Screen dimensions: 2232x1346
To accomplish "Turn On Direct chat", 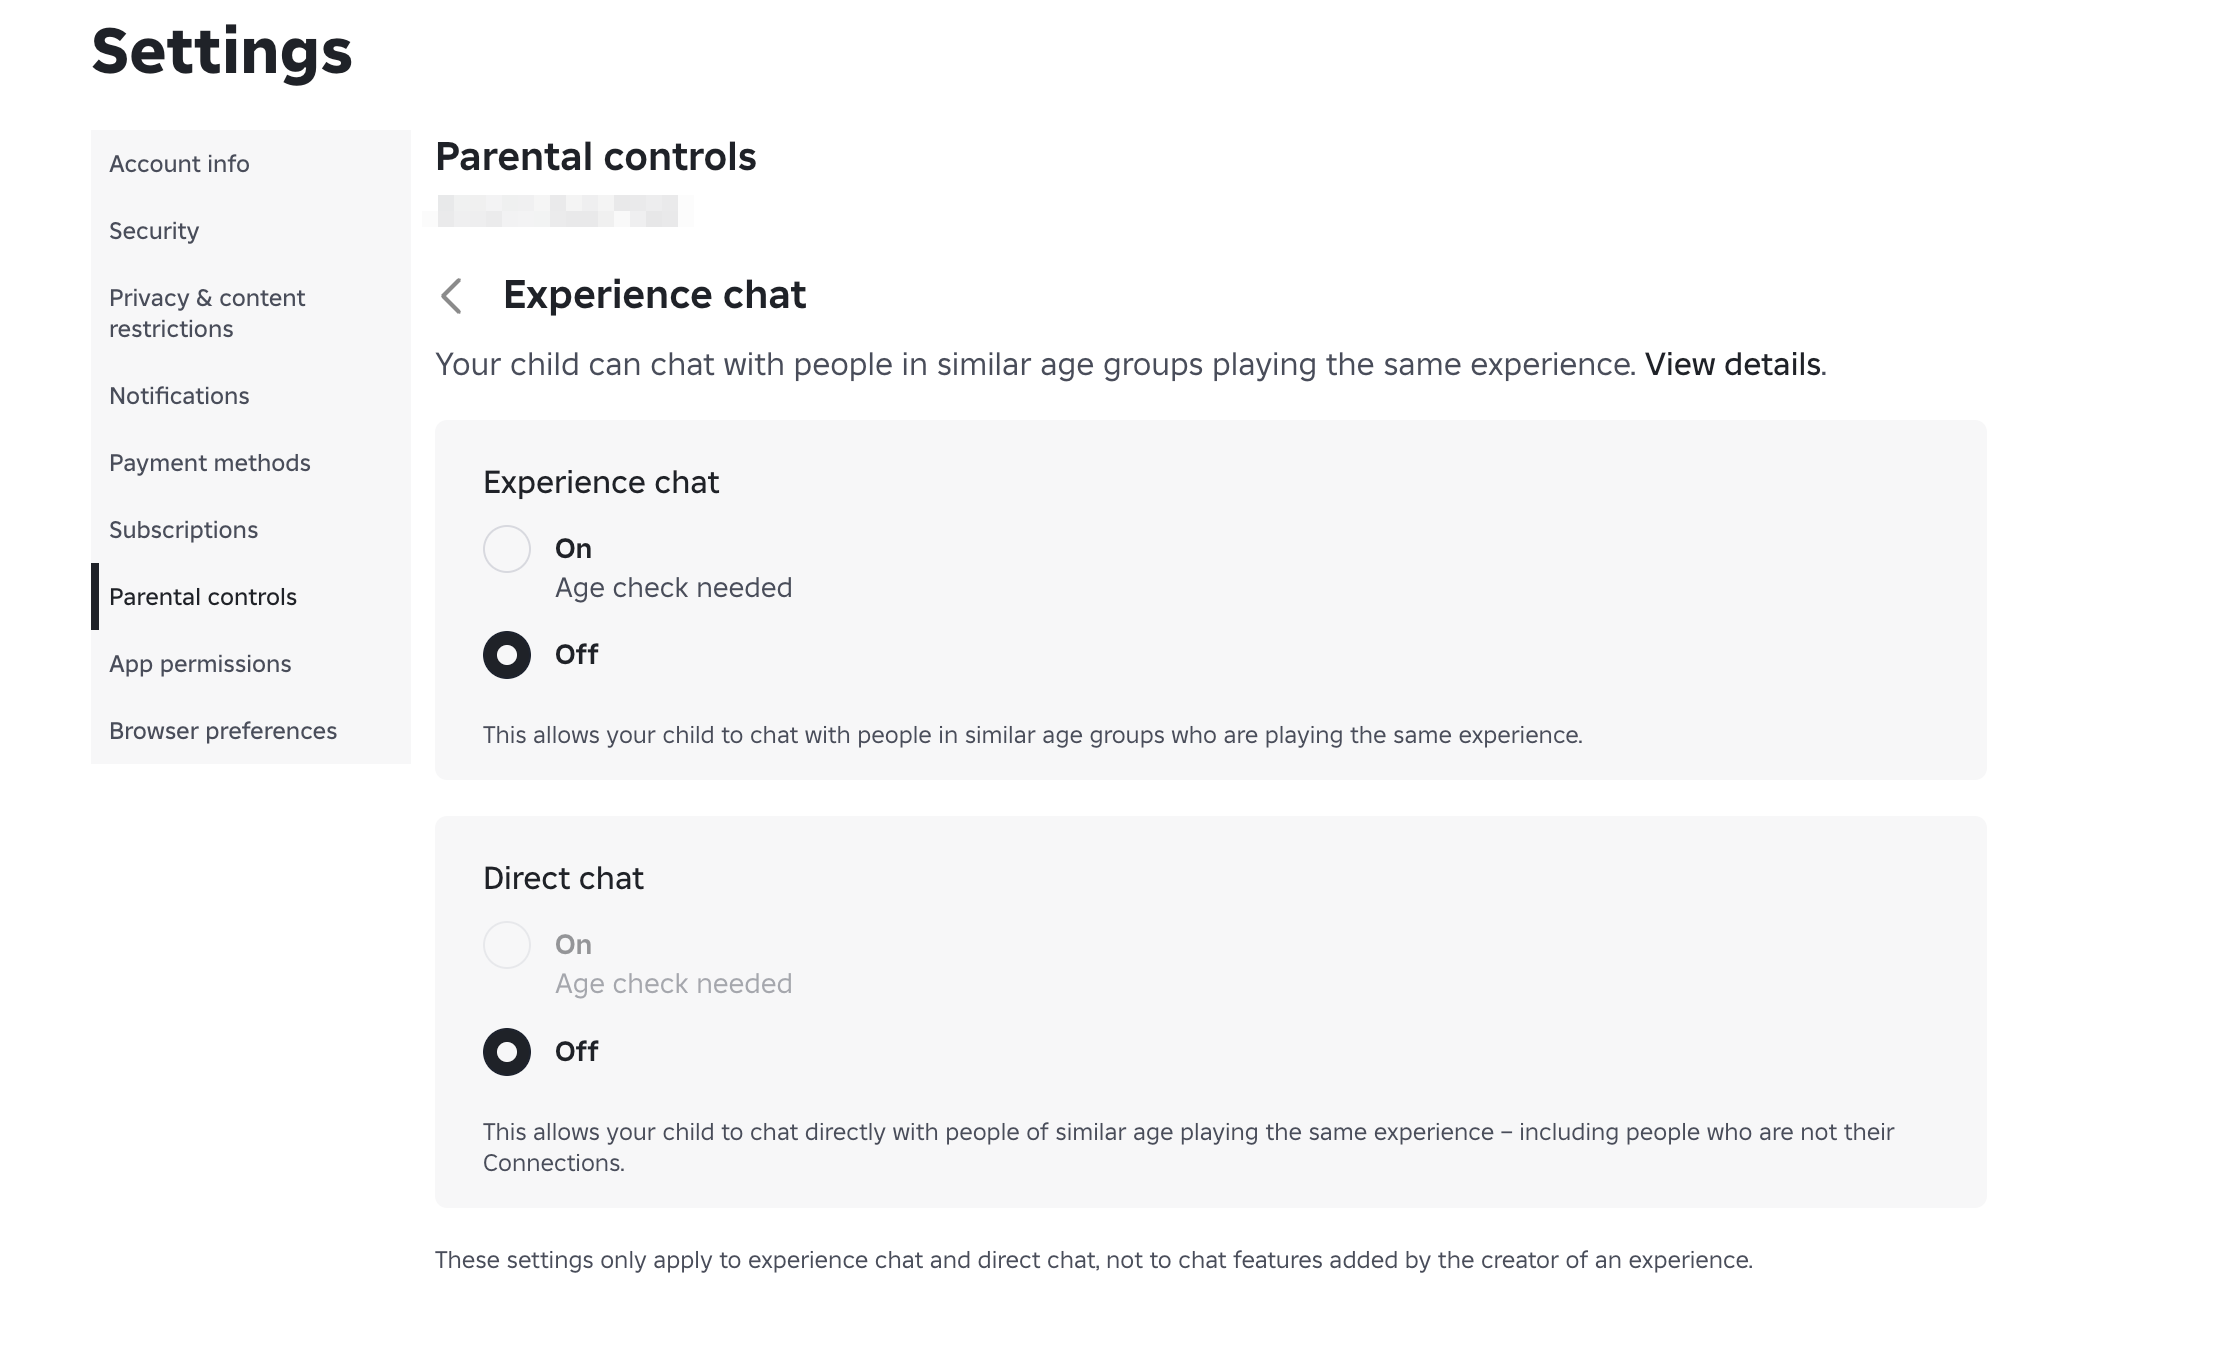I will (507, 944).
